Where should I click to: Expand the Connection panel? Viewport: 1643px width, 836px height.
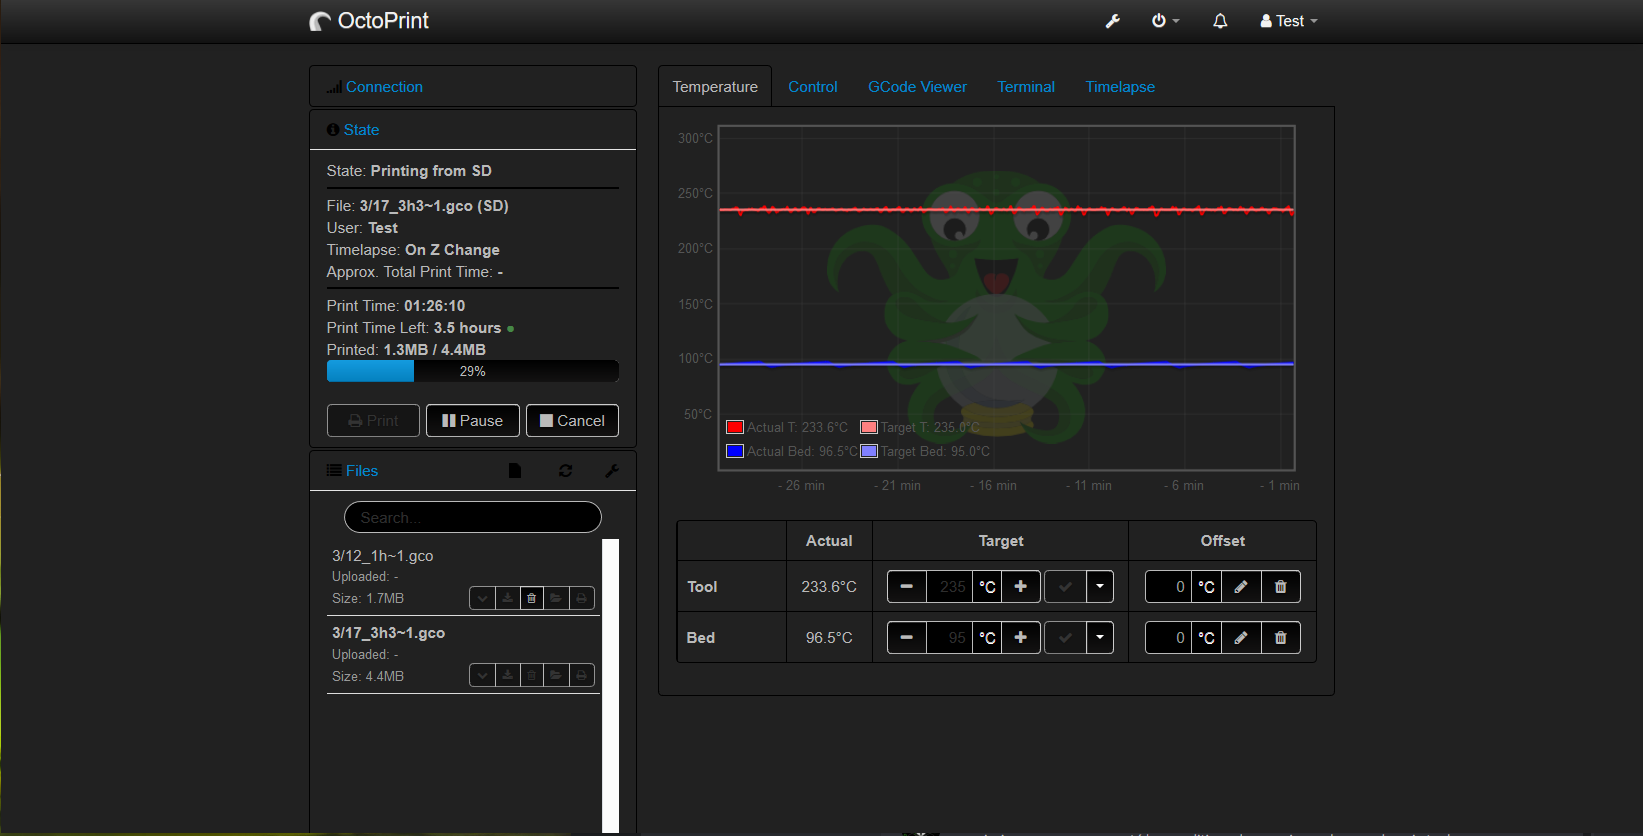coord(385,87)
